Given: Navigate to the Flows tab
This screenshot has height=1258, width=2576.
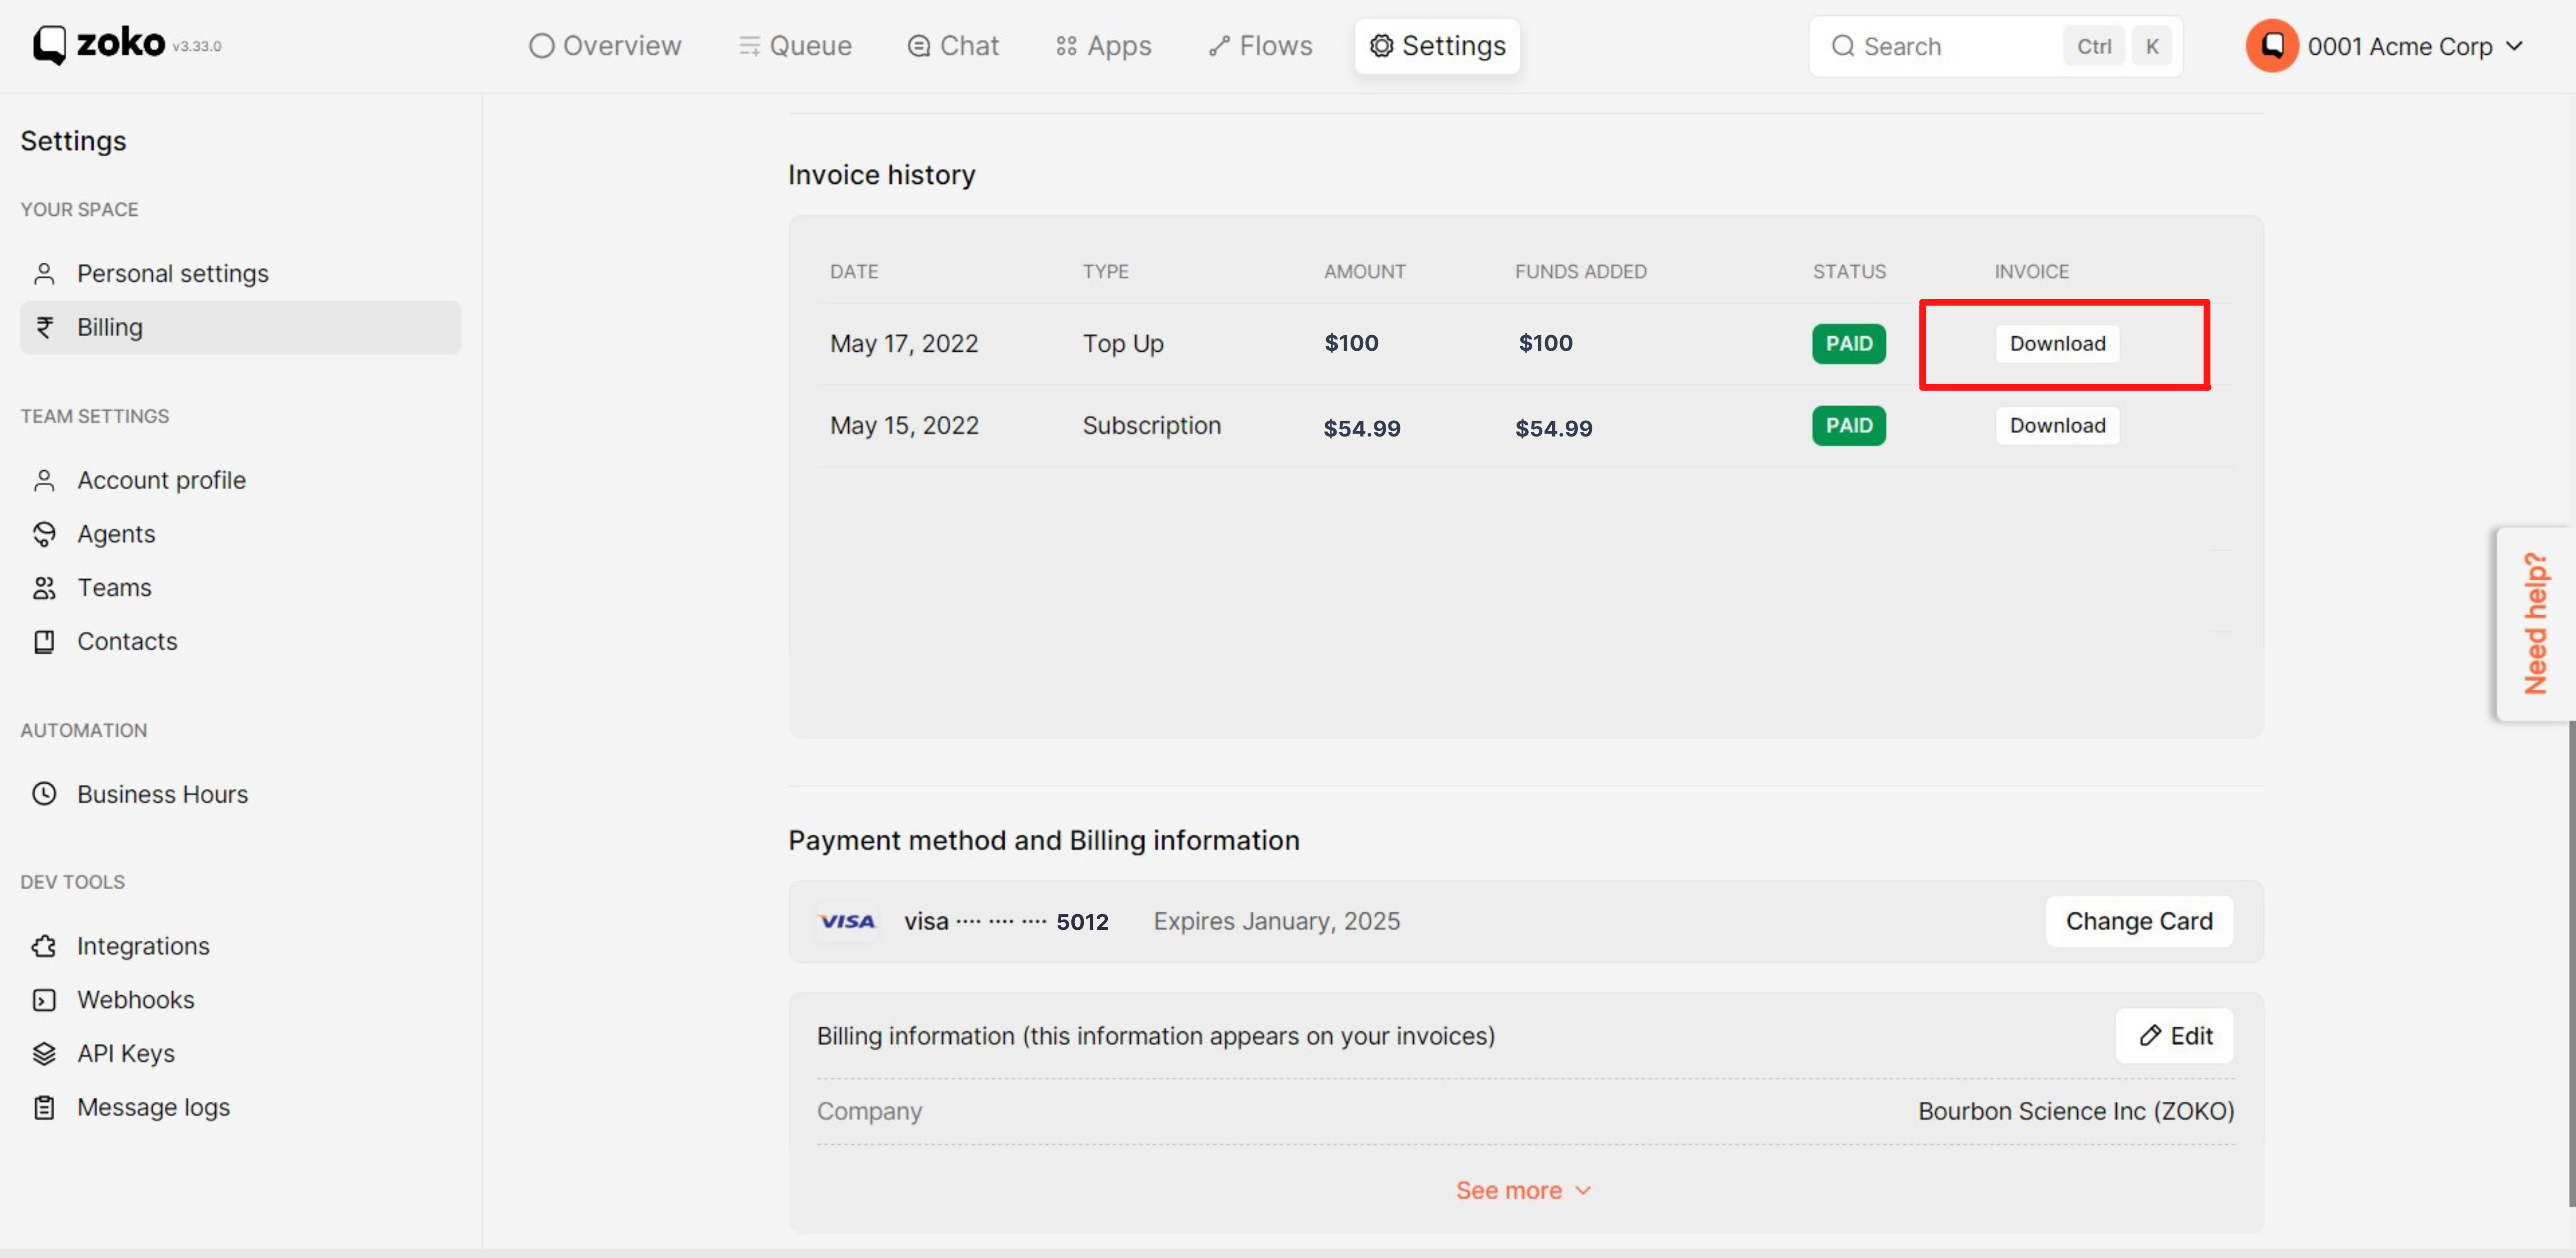Looking at the screenshot, I should click(x=1260, y=46).
